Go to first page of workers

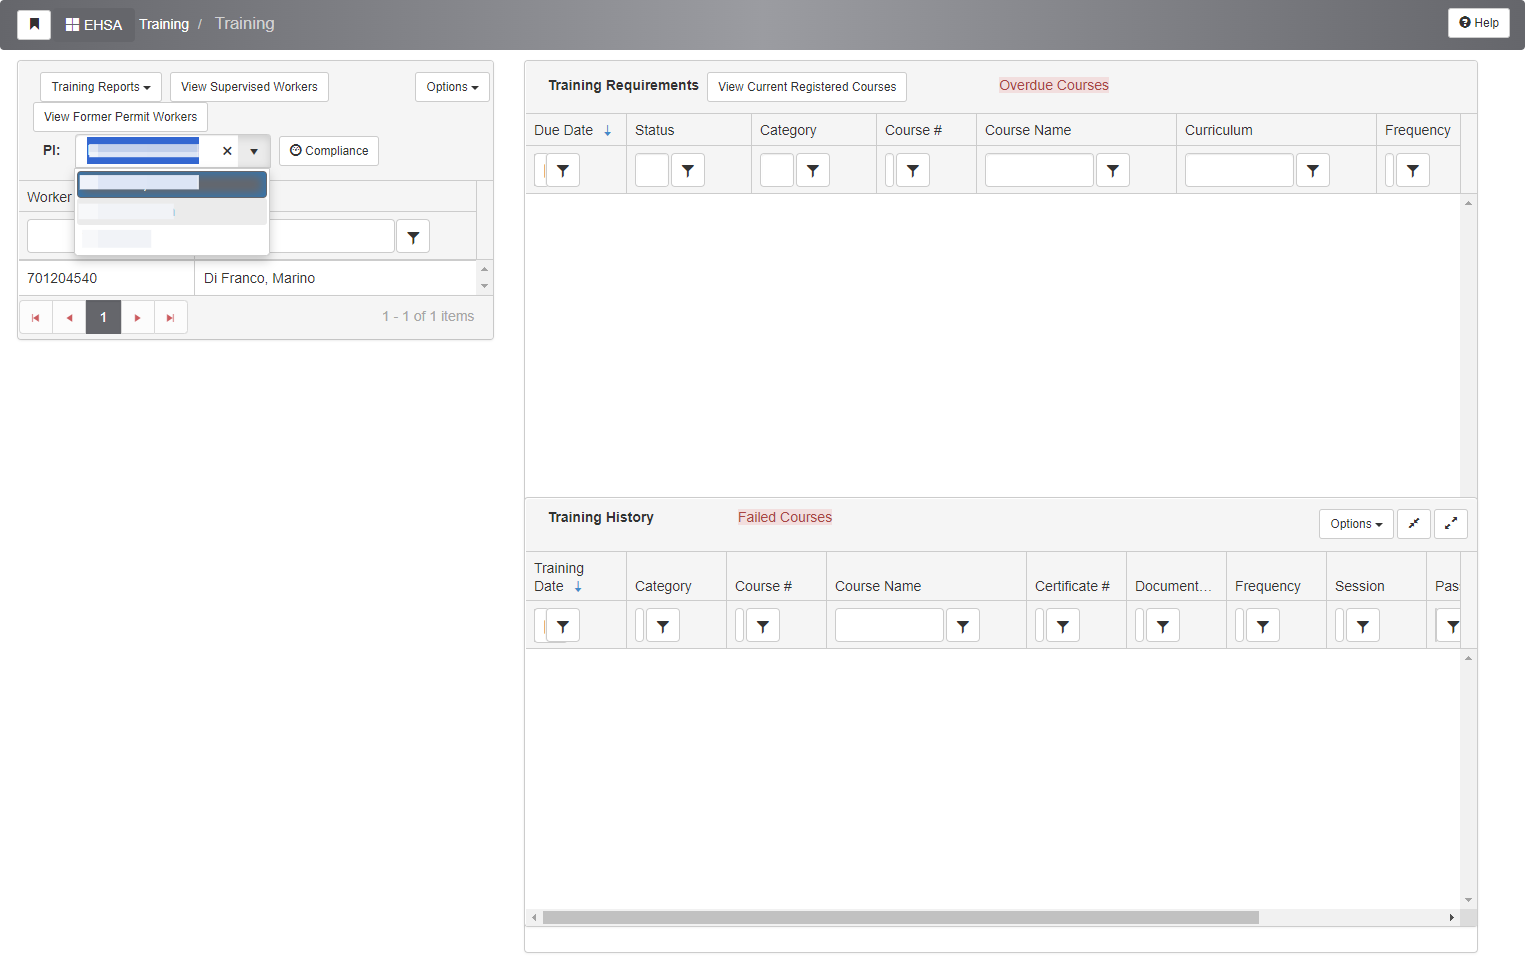pos(36,317)
